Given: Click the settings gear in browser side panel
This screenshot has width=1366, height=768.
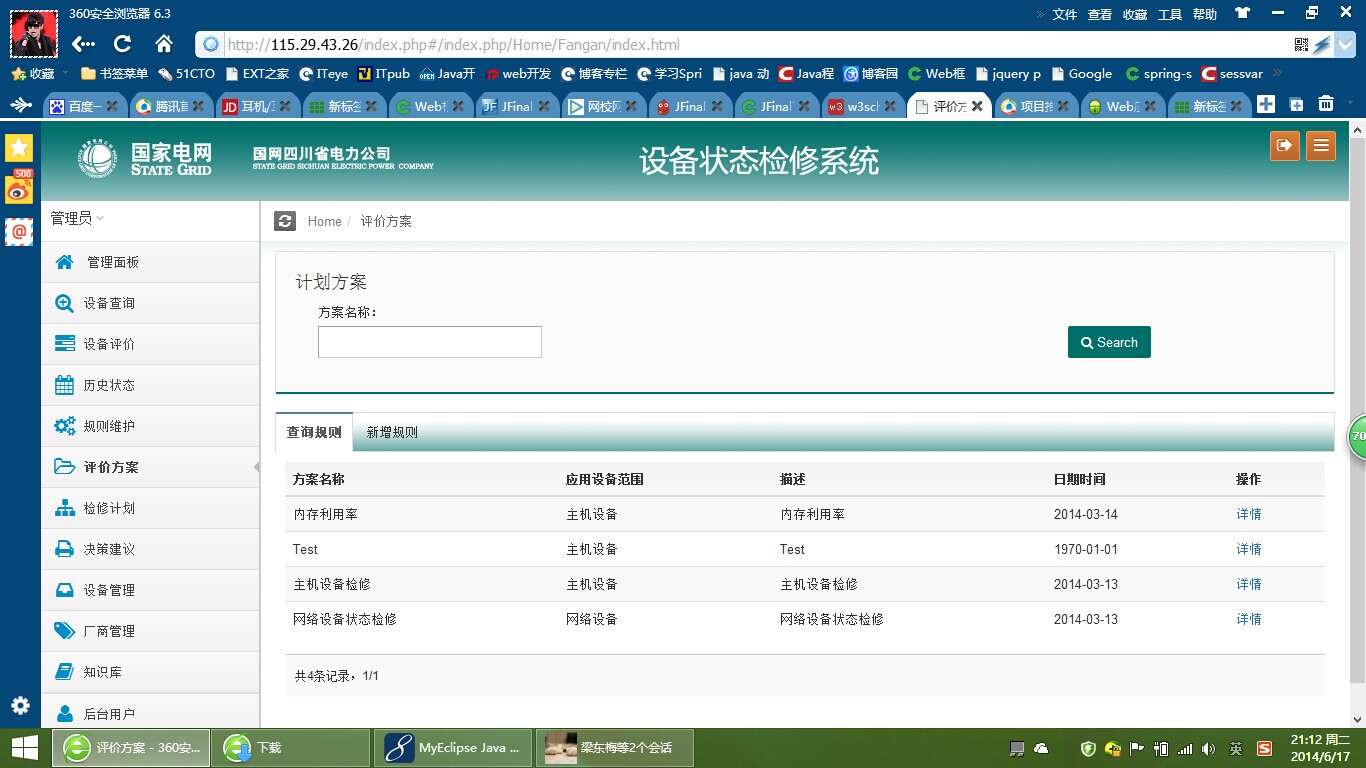Looking at the screenshot, I should (20, 705).
